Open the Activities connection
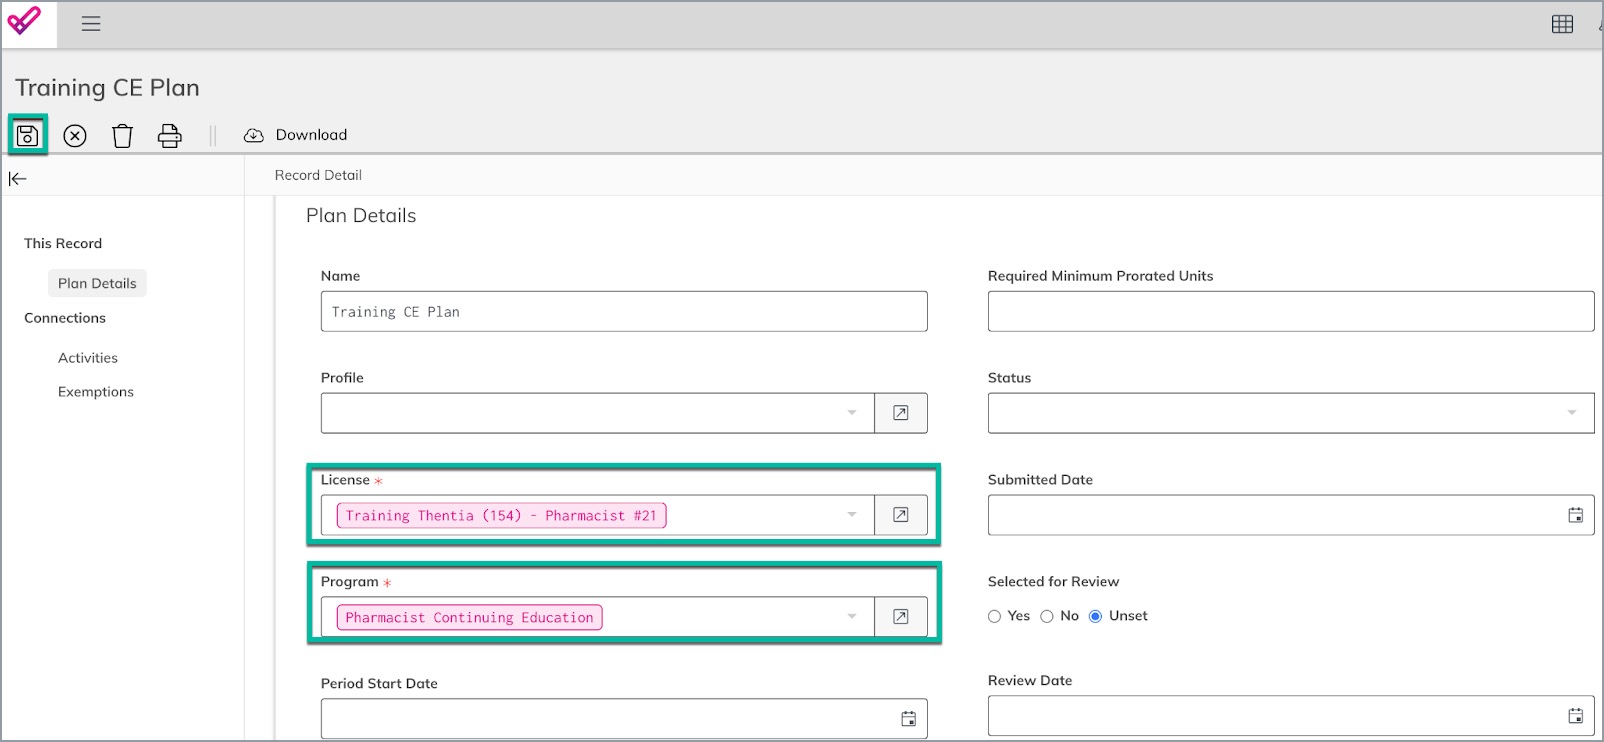The image size is (1604, 742). [88, 358]
